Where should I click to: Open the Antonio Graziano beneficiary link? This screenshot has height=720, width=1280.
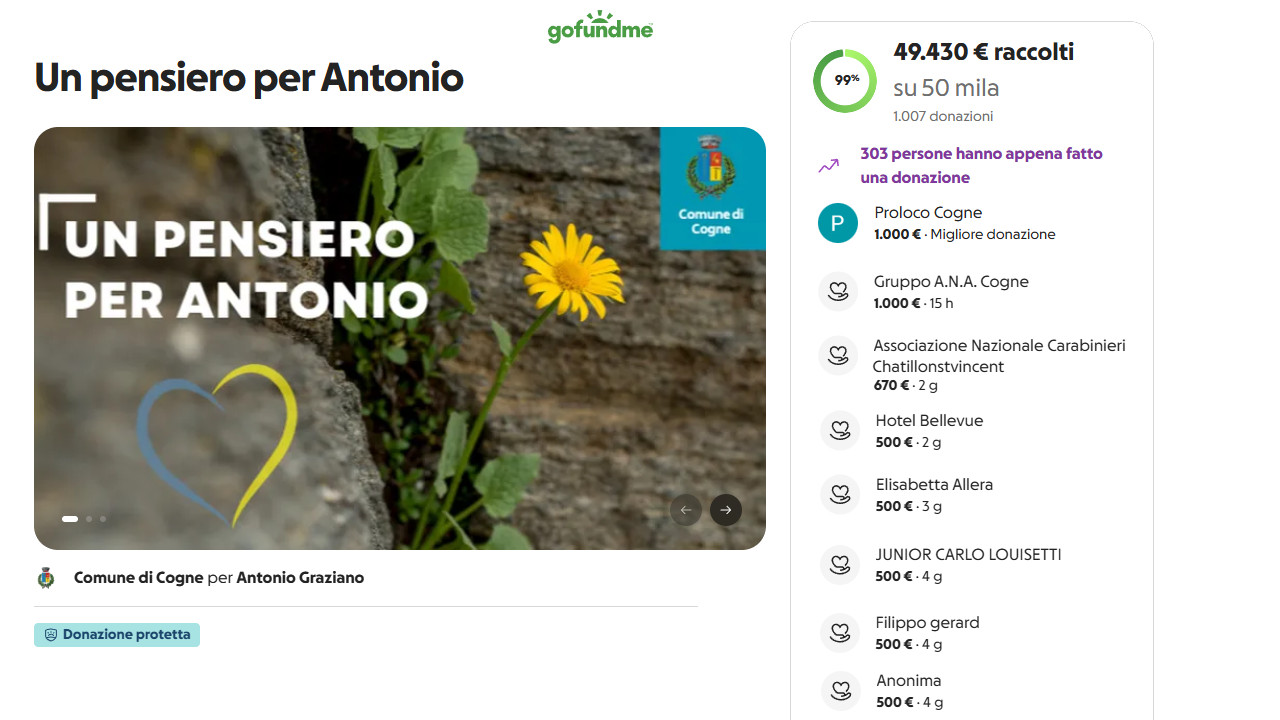(300, 577)
